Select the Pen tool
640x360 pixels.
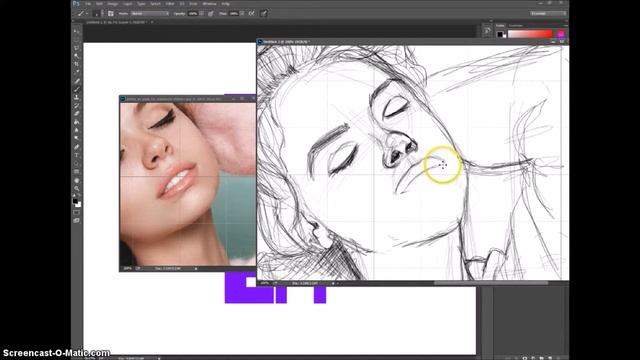click(77, 147)
